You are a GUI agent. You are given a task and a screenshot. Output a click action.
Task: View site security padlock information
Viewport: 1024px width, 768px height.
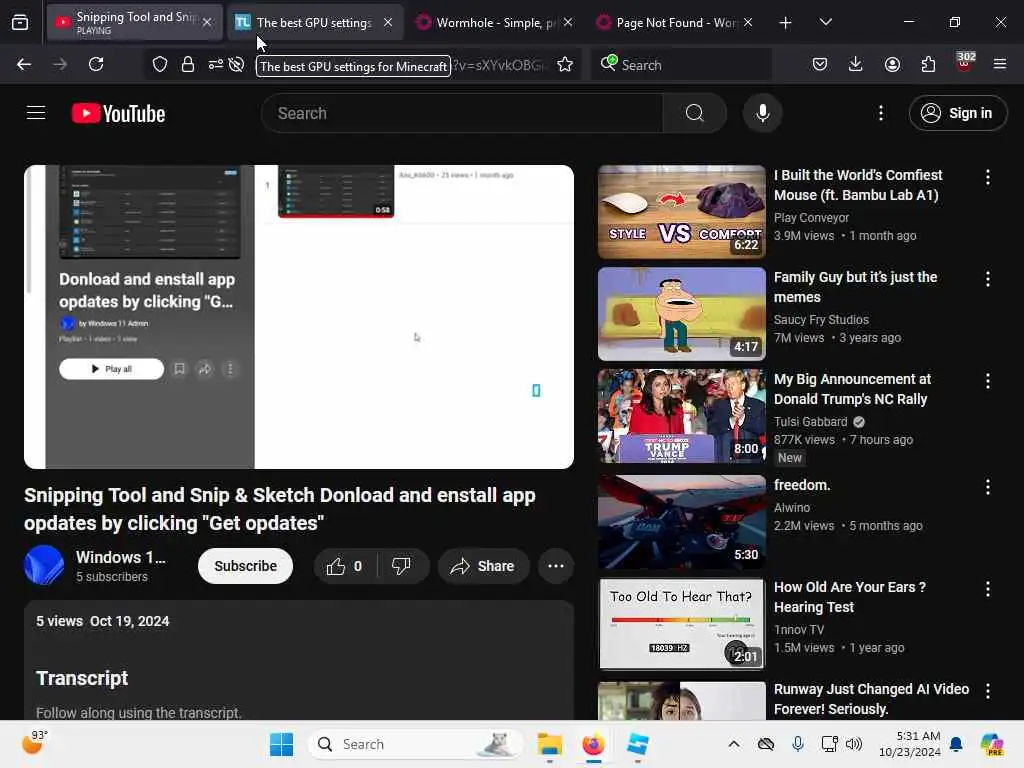tap(188, 64)
